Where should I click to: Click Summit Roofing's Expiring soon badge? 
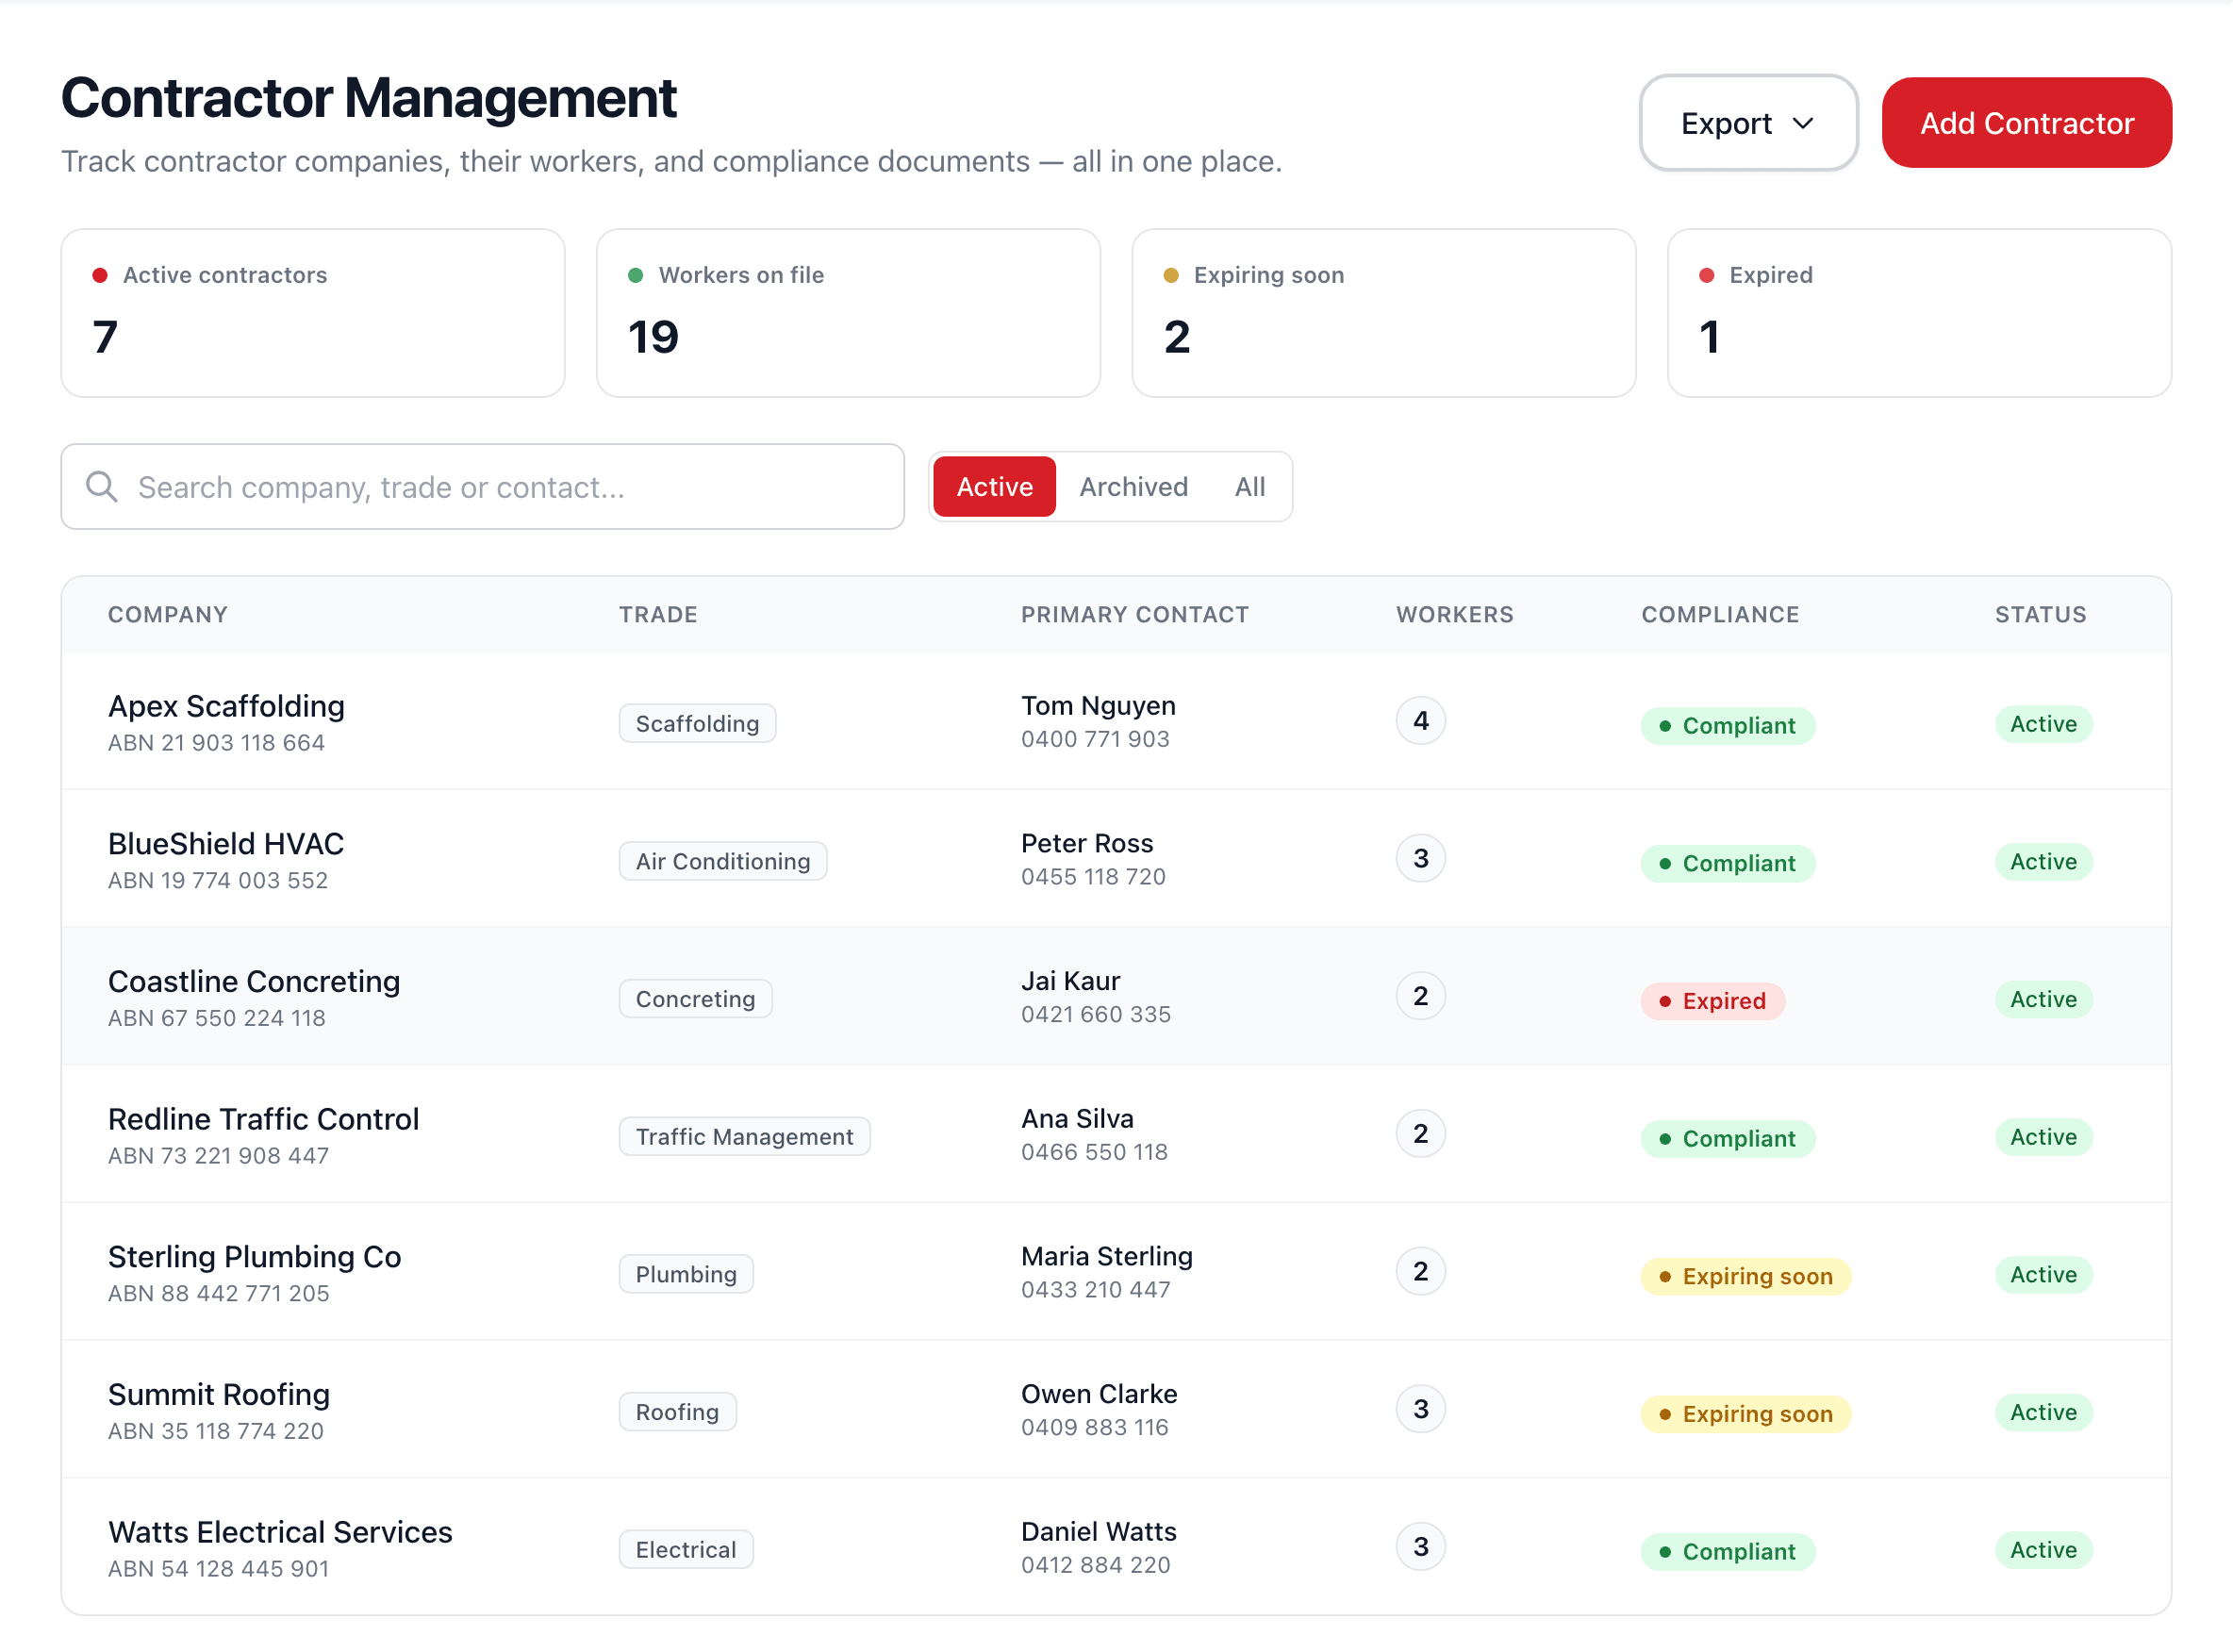(x=1745, y=1414)
